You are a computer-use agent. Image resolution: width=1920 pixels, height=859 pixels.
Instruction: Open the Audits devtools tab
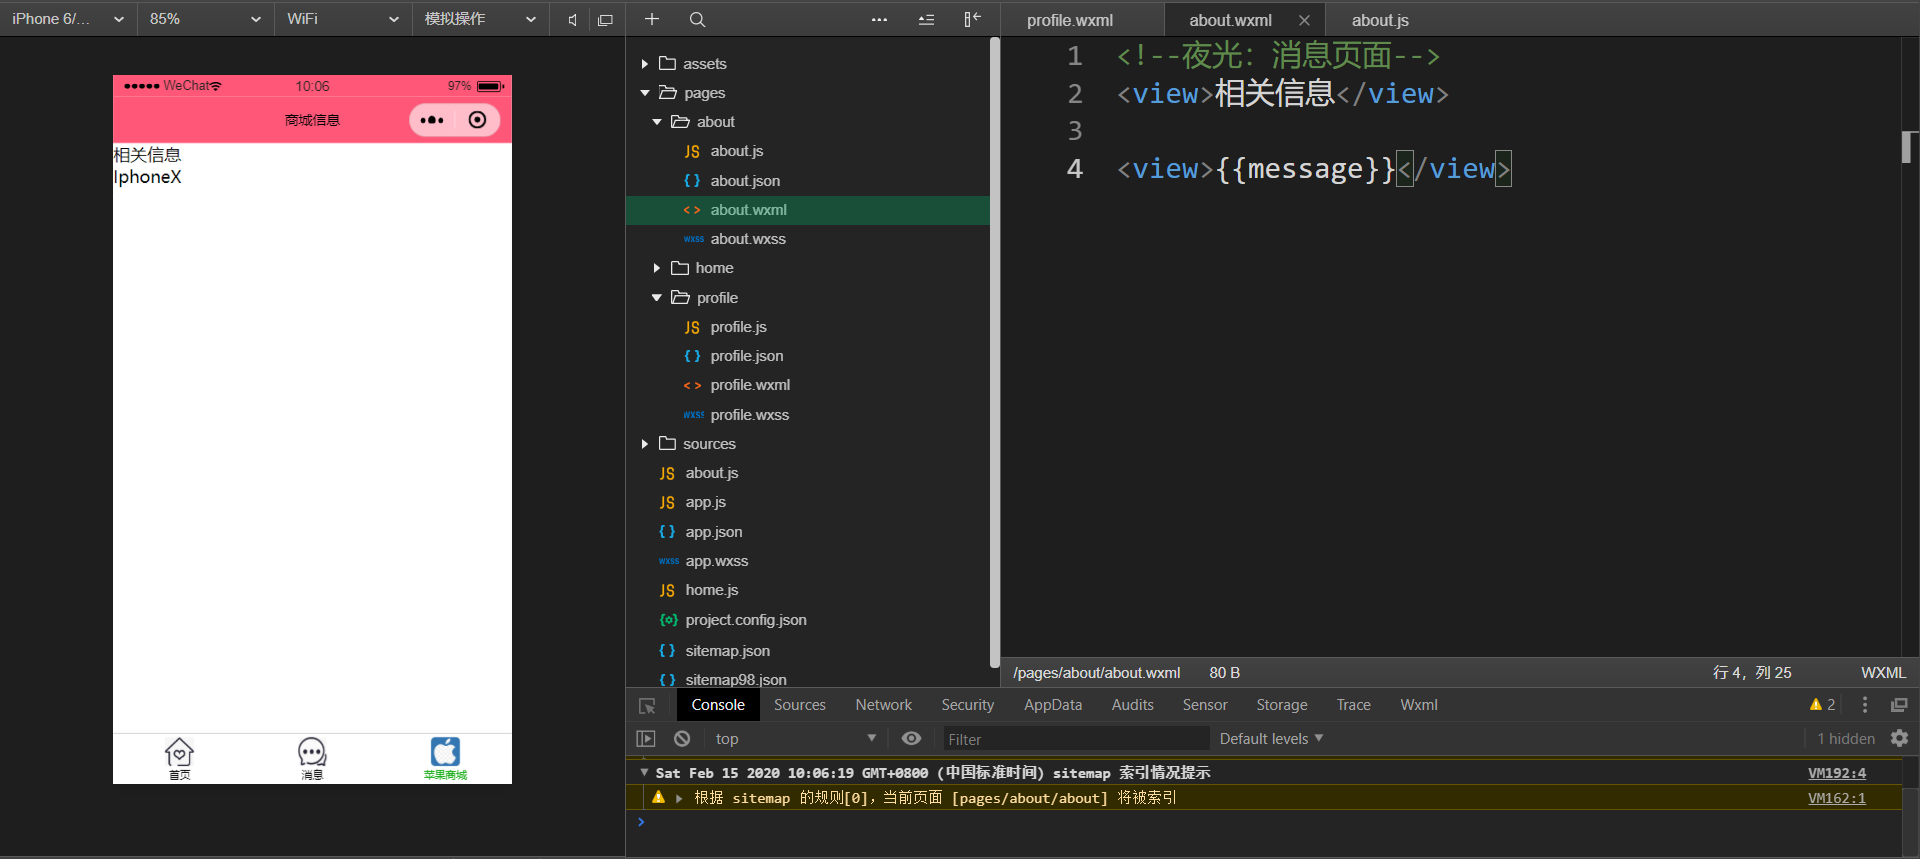[1132, 705]
